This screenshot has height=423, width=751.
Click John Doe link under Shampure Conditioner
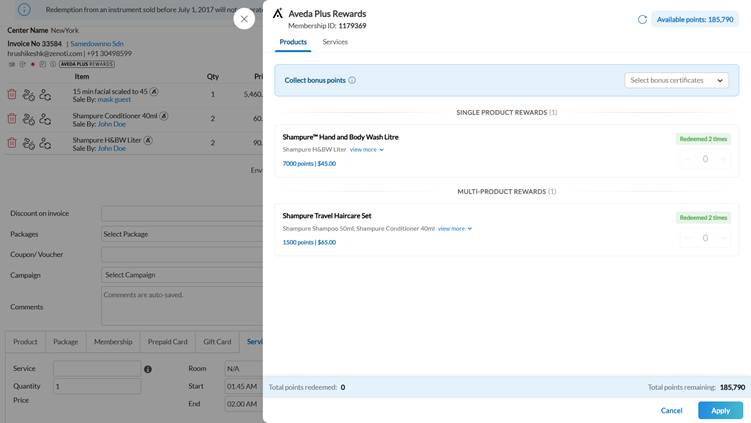(x=112, y=124)
